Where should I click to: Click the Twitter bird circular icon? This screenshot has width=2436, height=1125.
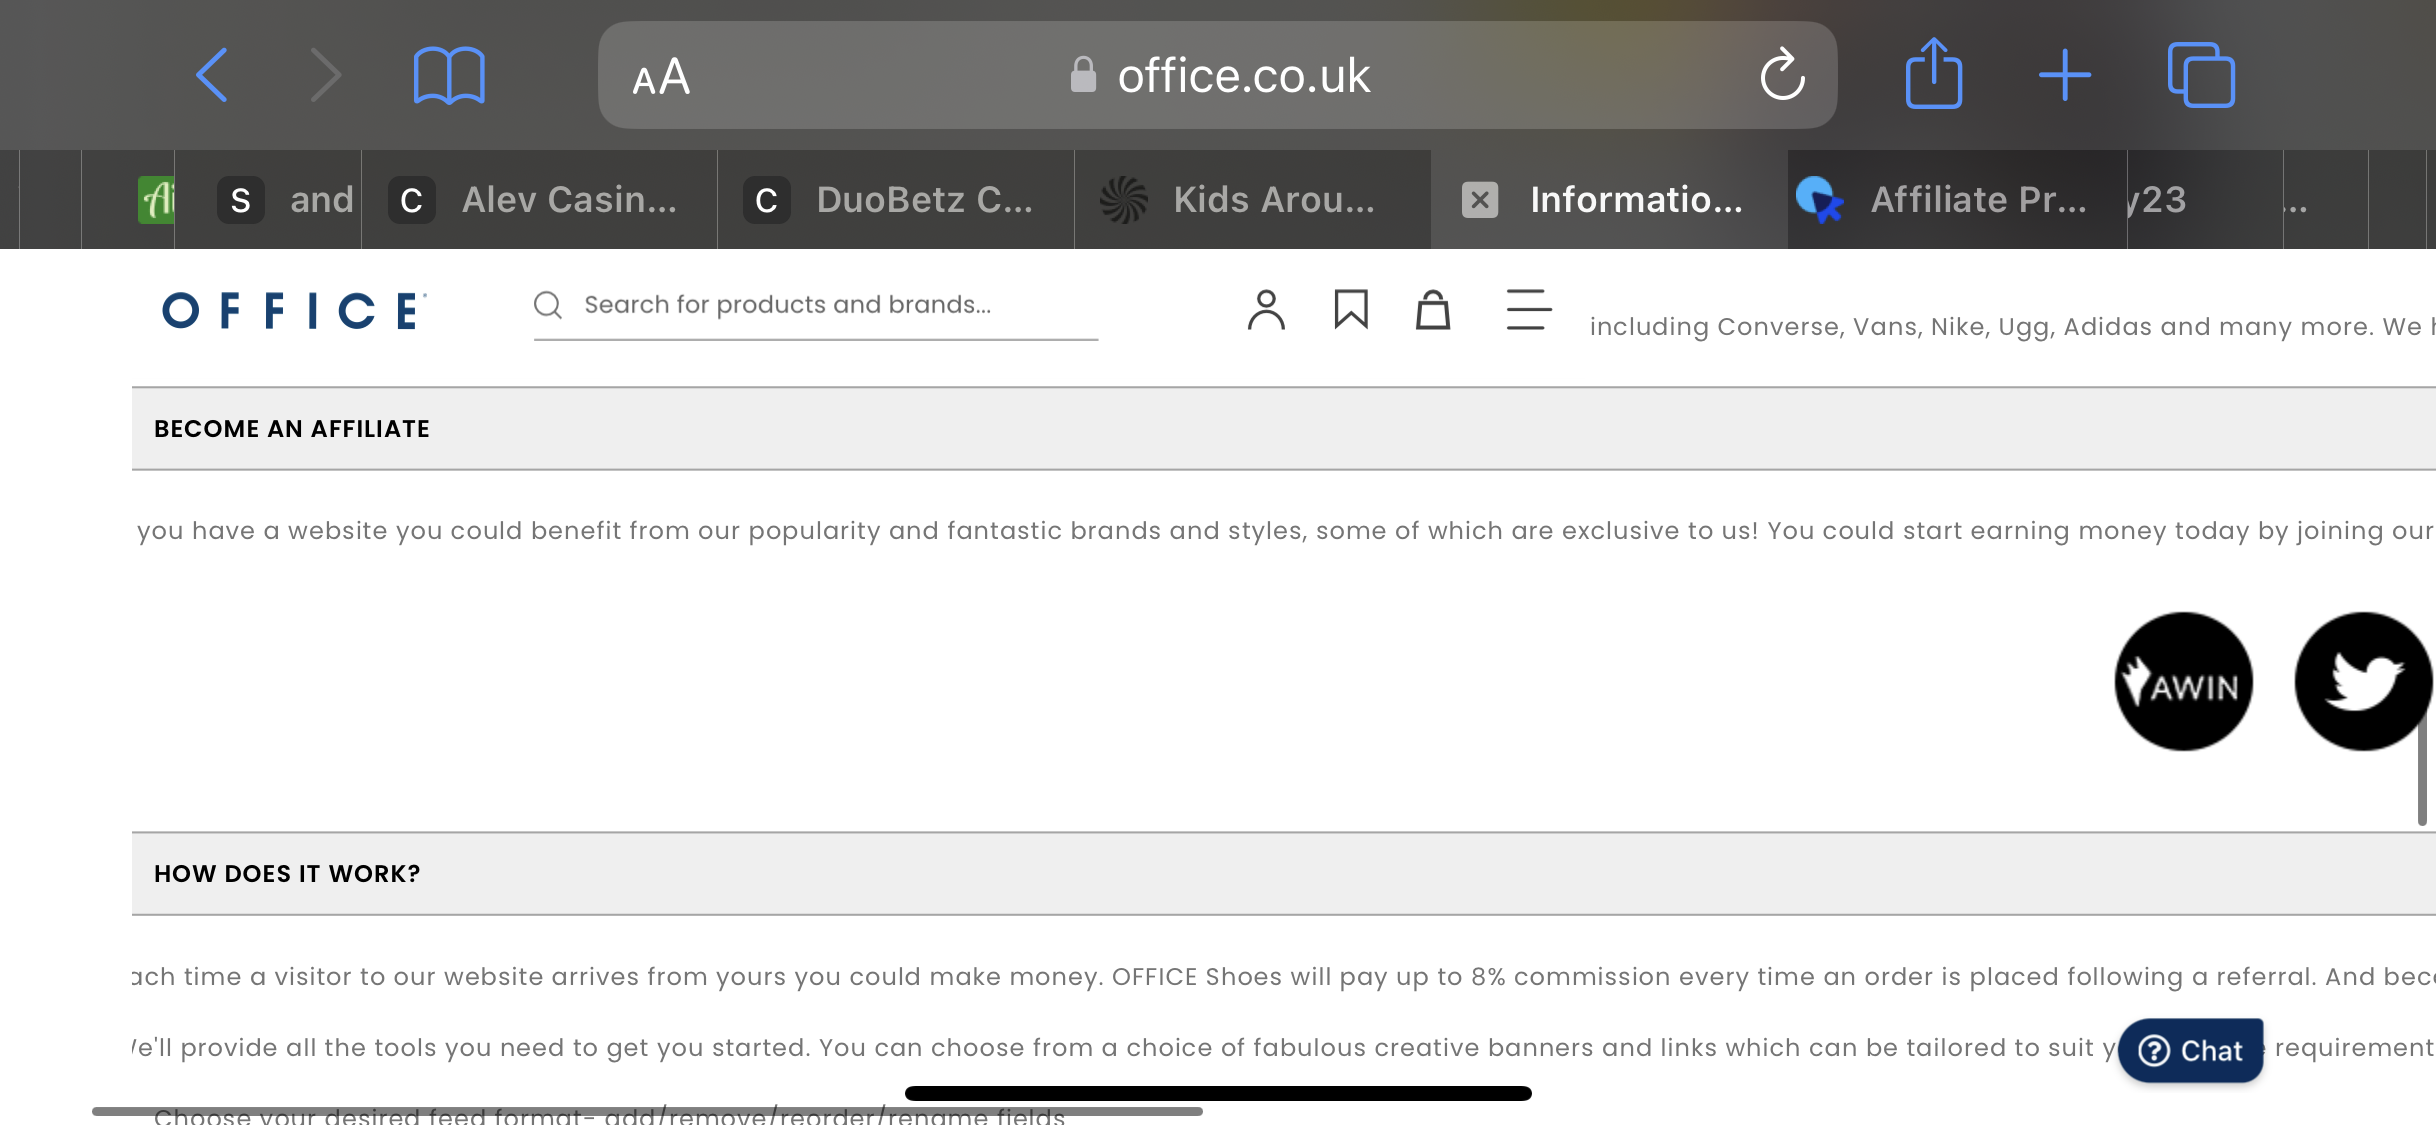(x=2364, y=681)
